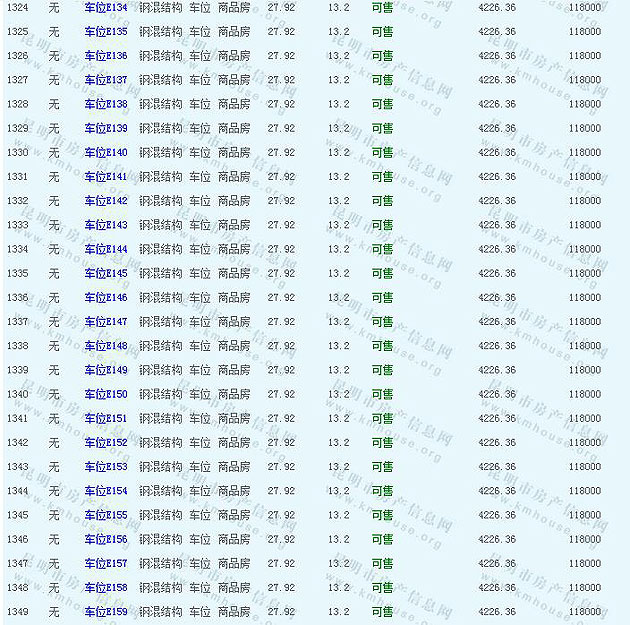Select parking space 车位E146
This screenshot has height=625, width=630.
click(105, 298)
